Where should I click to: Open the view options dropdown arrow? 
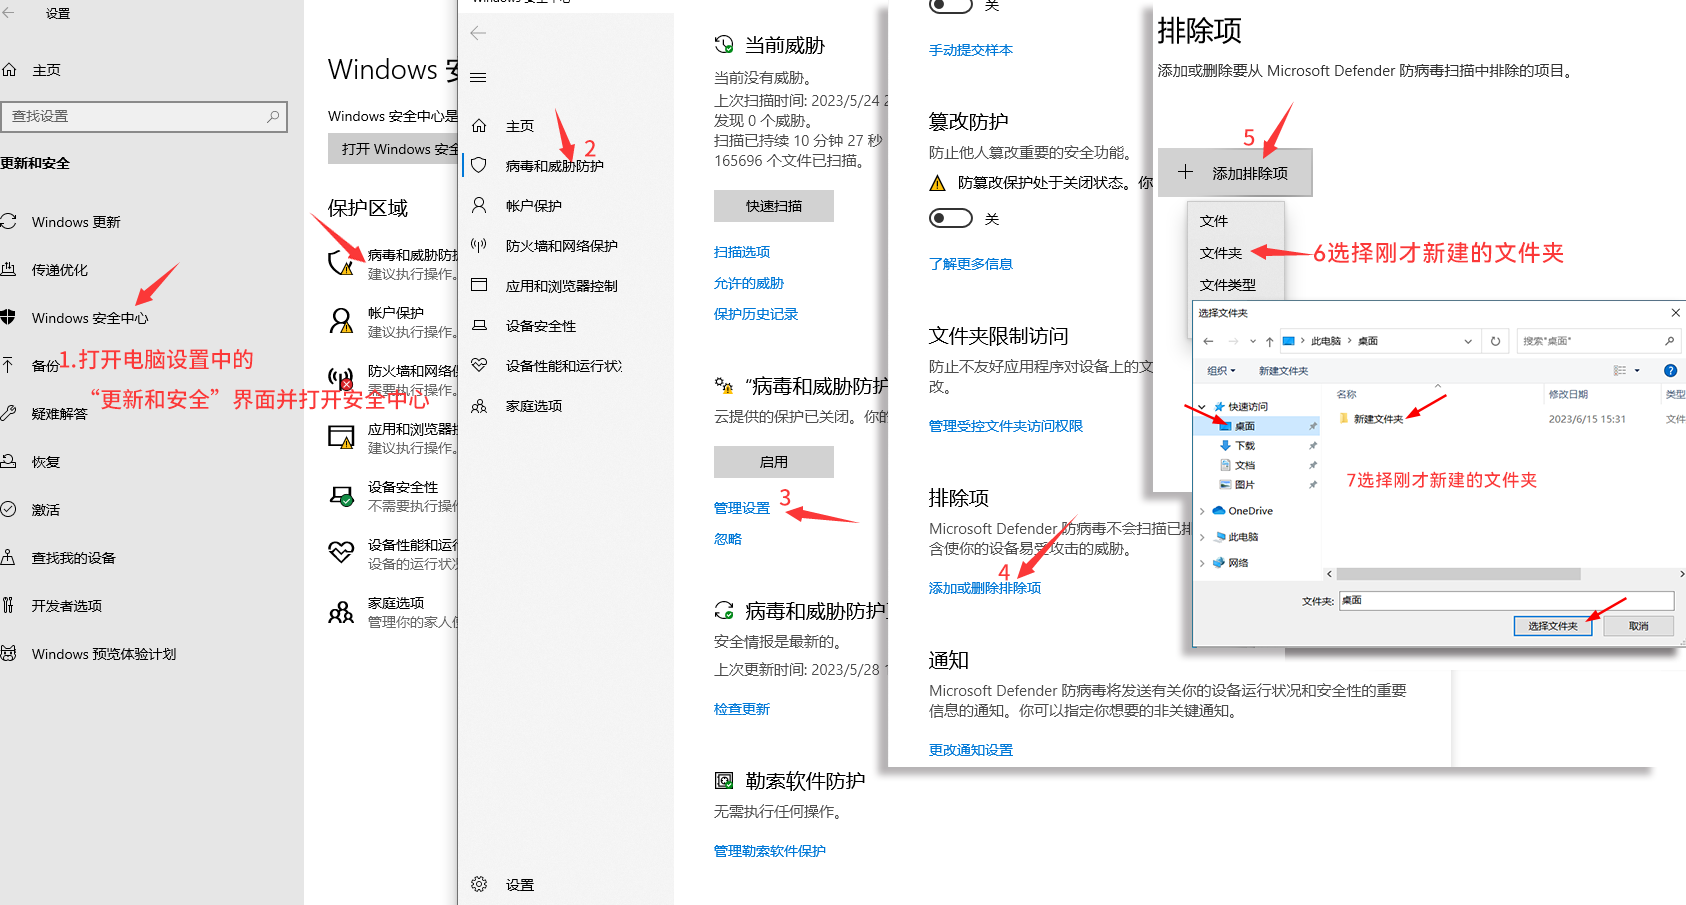coord(1637,371)
